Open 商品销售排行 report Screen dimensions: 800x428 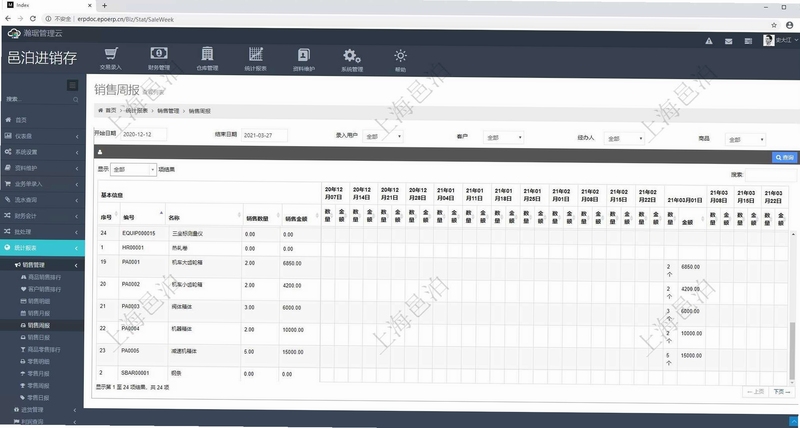(42, 277)
